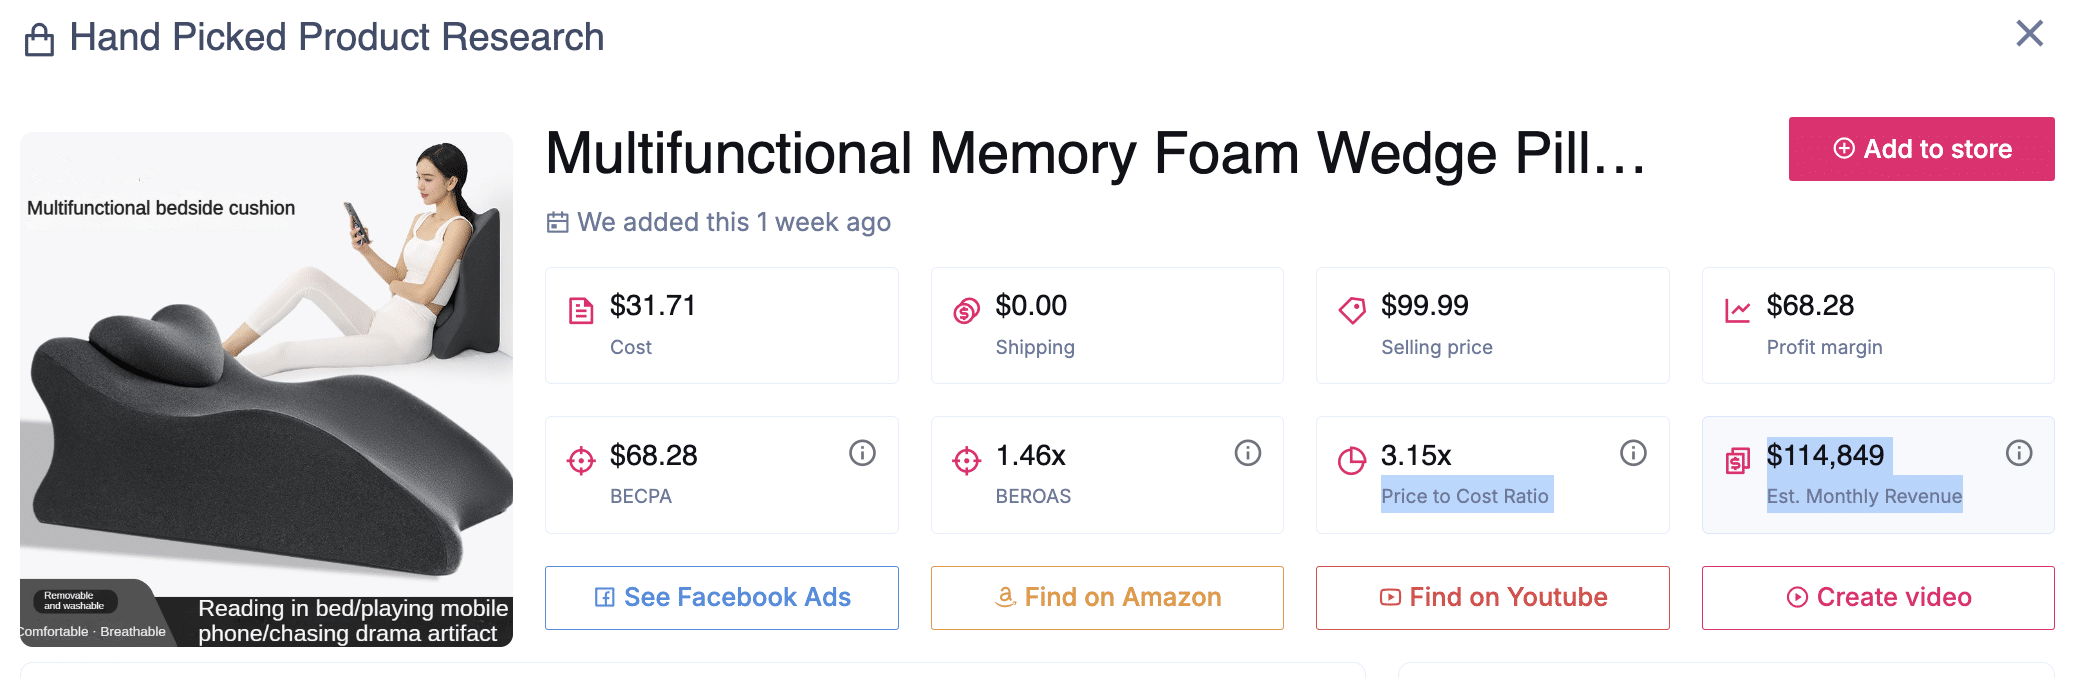Click the BEROAS info icon
2096x678 pixels.
pos(1247,453)
